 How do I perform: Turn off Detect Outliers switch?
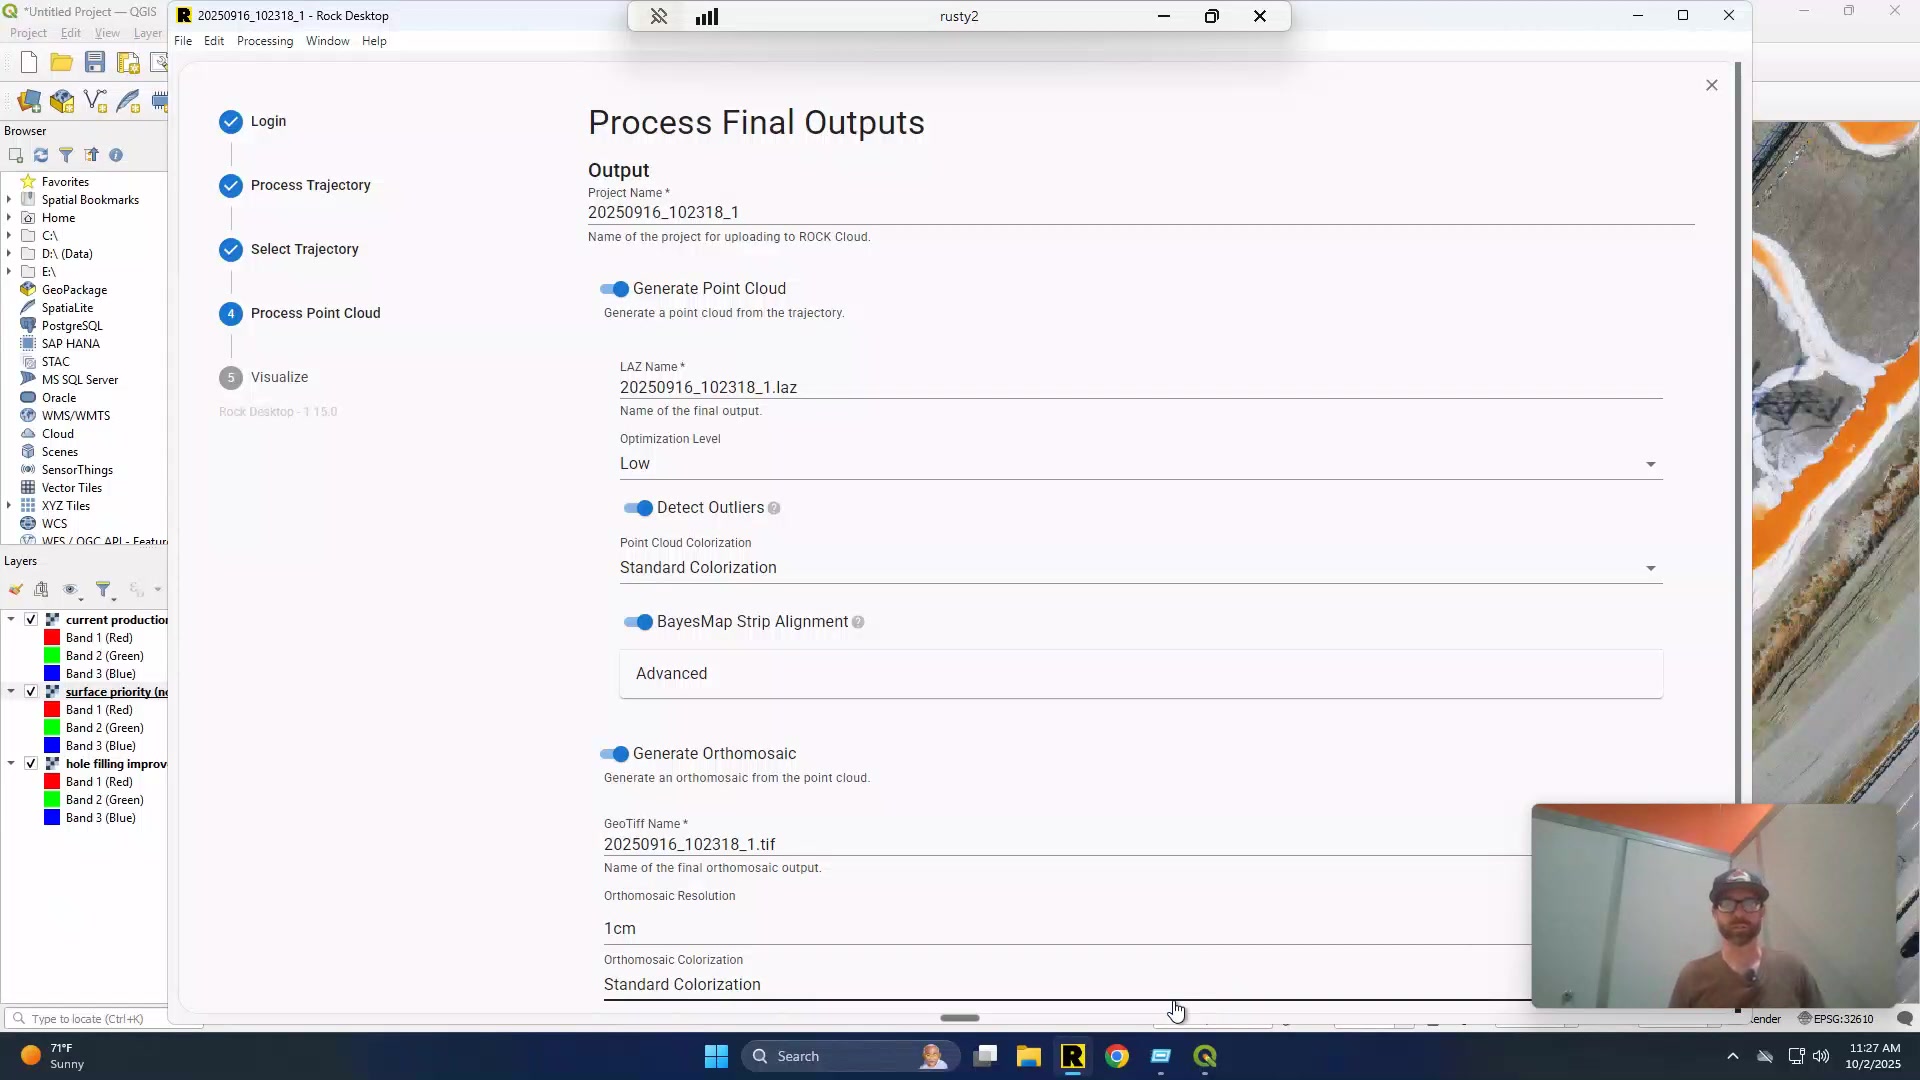pyautogui.click(x=638, y=508)
